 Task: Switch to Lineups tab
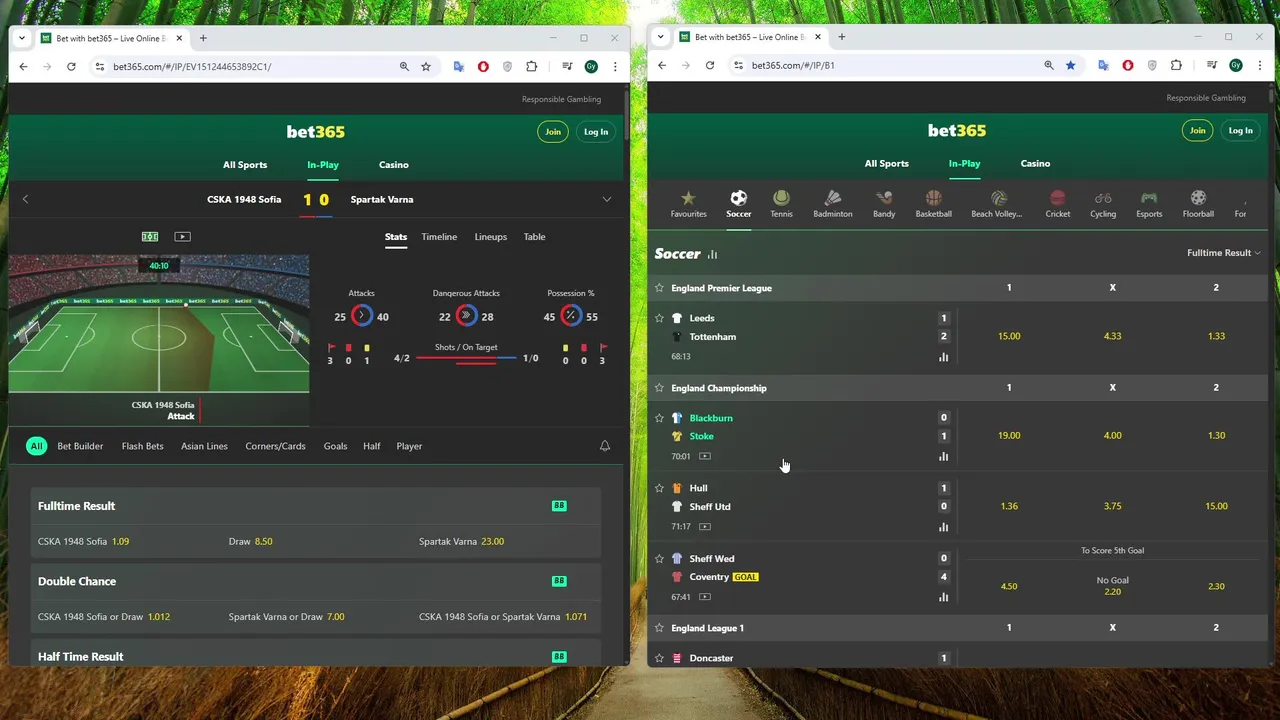[490, 237]
